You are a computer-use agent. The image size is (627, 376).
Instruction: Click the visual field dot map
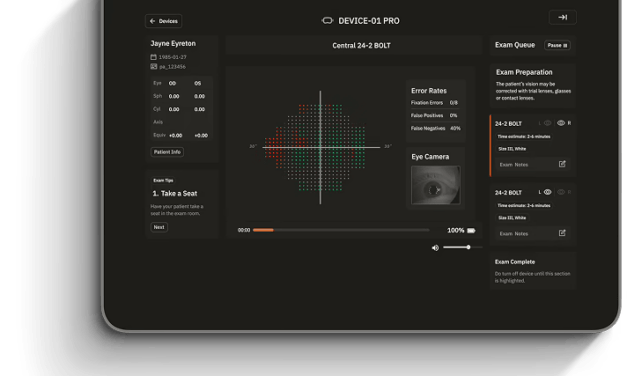pos(320,147)
